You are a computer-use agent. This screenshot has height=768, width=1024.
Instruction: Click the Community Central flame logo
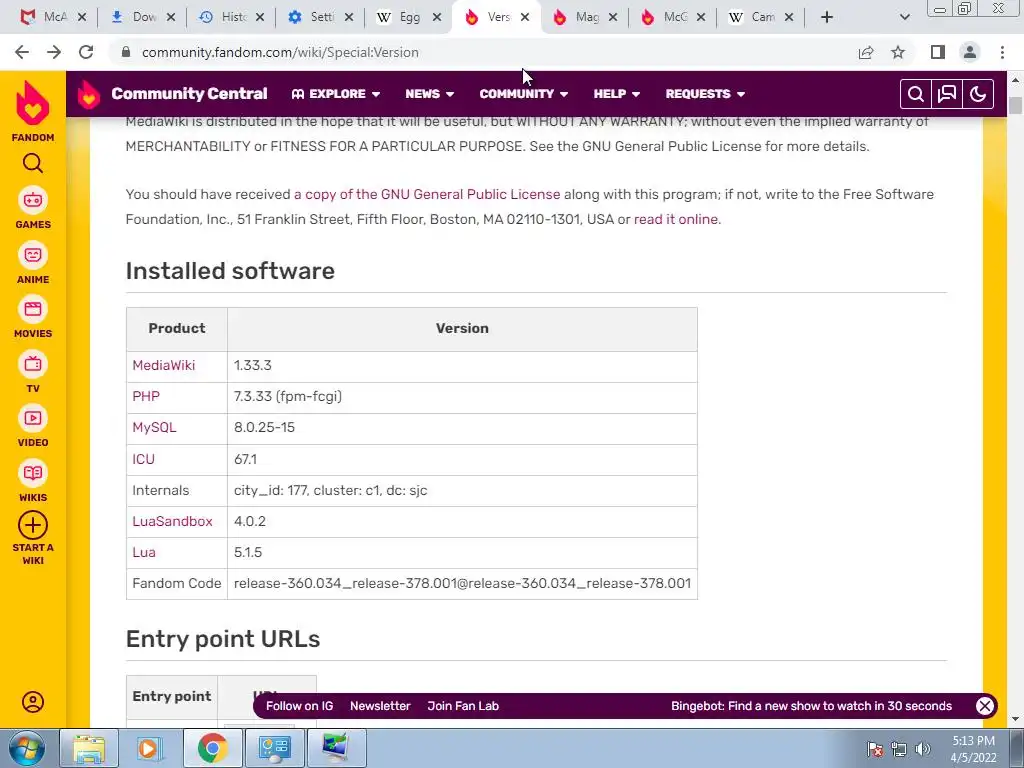point(89,94)
